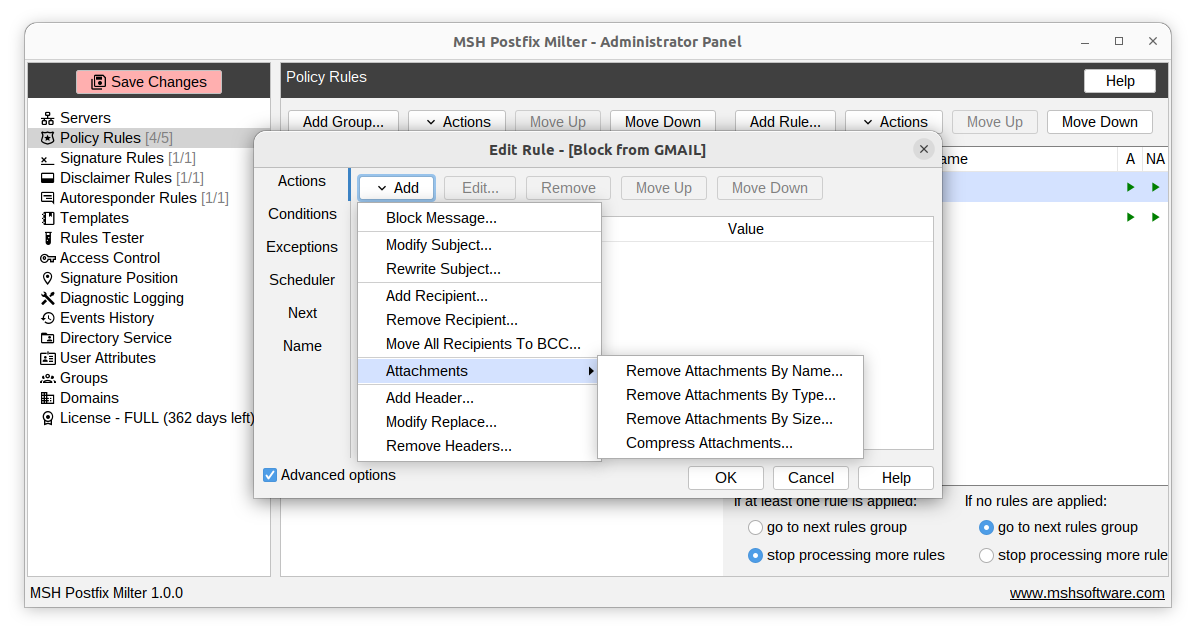Open the Add dropdown in Edit Rule dialog

(x=396, y=188)
